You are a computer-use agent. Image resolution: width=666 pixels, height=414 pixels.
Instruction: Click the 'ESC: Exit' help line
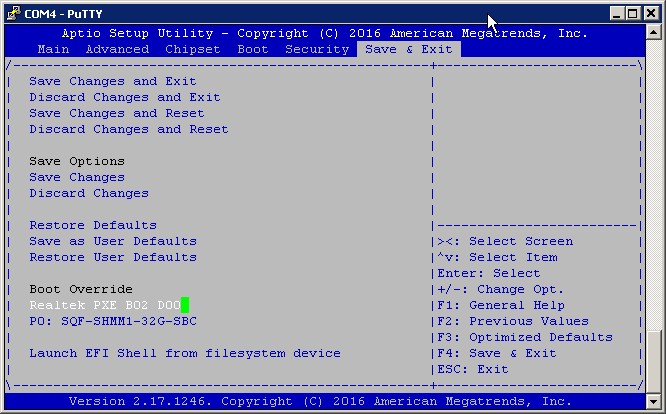tap(473, 369)
